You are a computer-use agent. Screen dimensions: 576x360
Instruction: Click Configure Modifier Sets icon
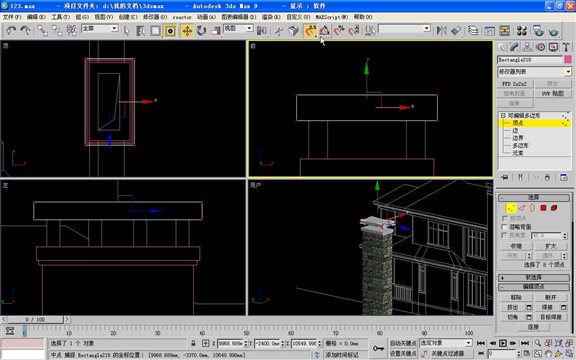(x=564, y=177)
